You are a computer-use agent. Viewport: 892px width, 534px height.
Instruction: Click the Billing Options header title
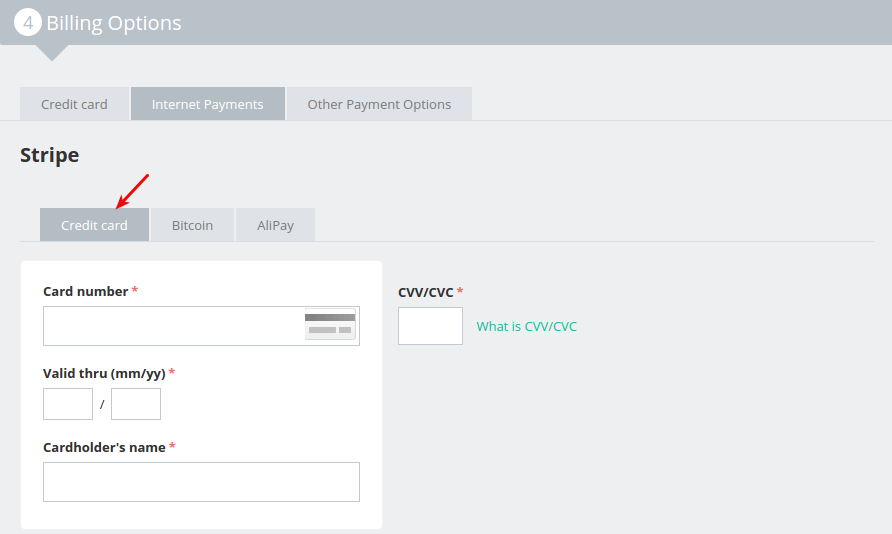(114, 23)
